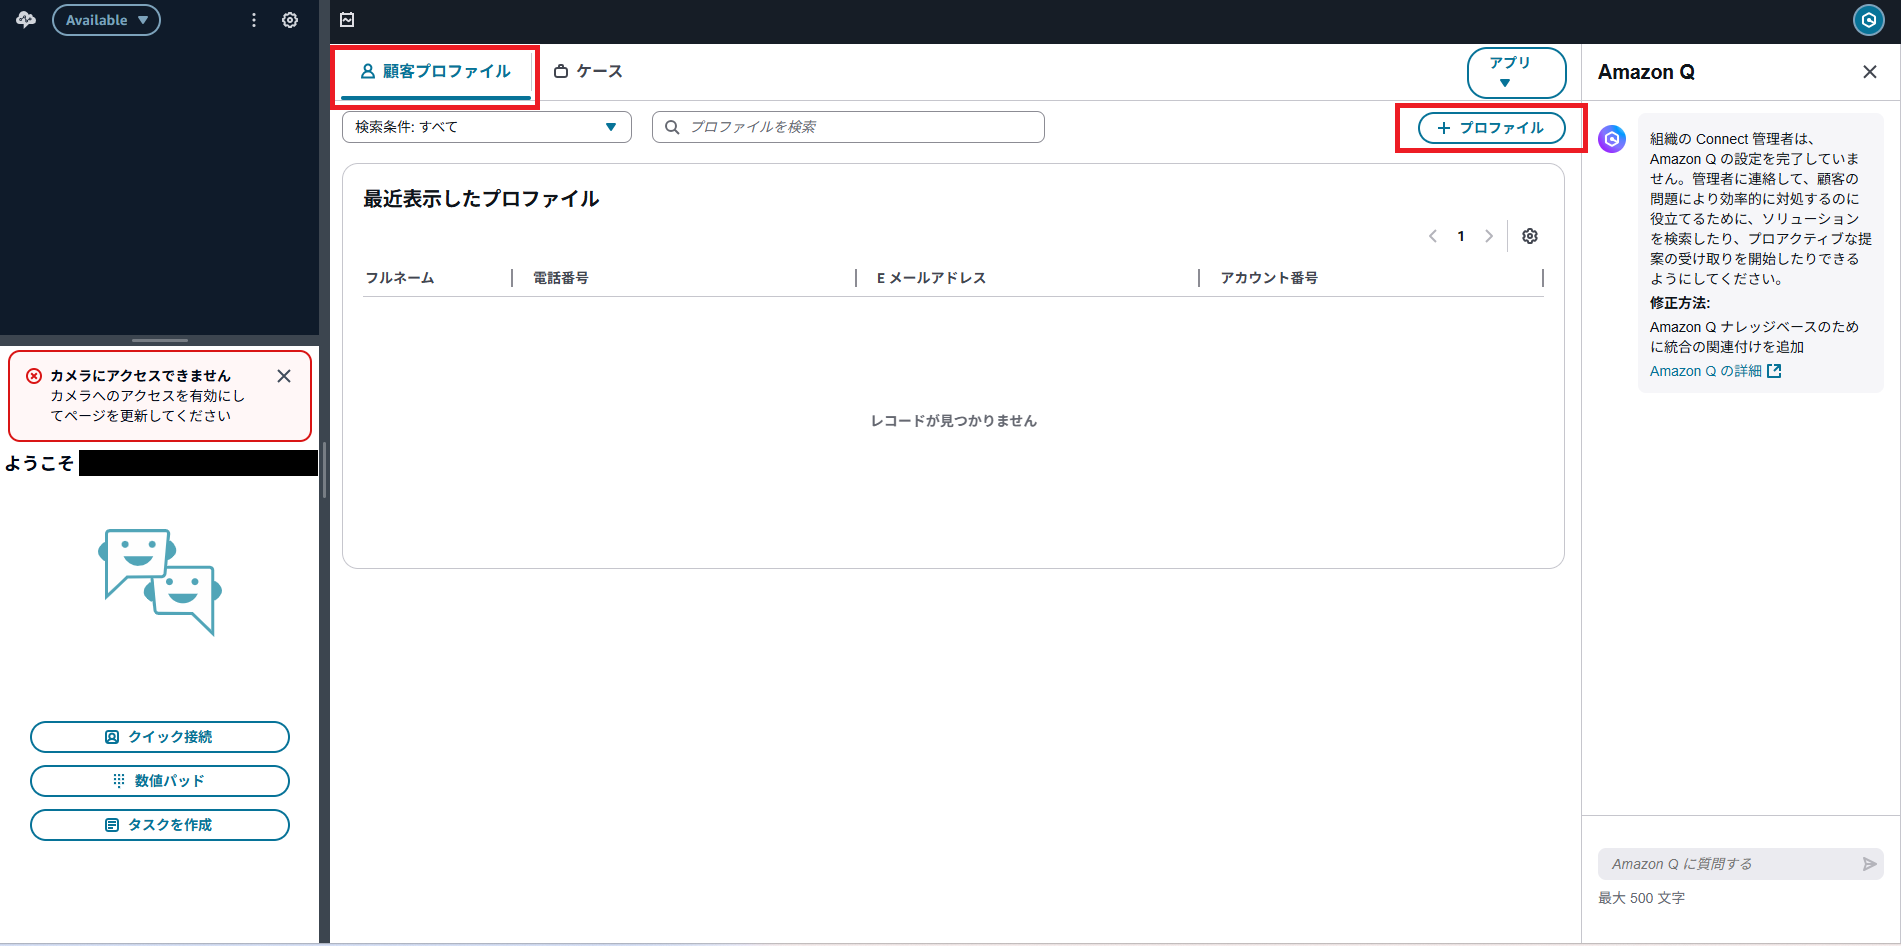The width and height of the screenshot is (1901, 946).
Task: Switch to the ケース tab
Action: point(589,72)
